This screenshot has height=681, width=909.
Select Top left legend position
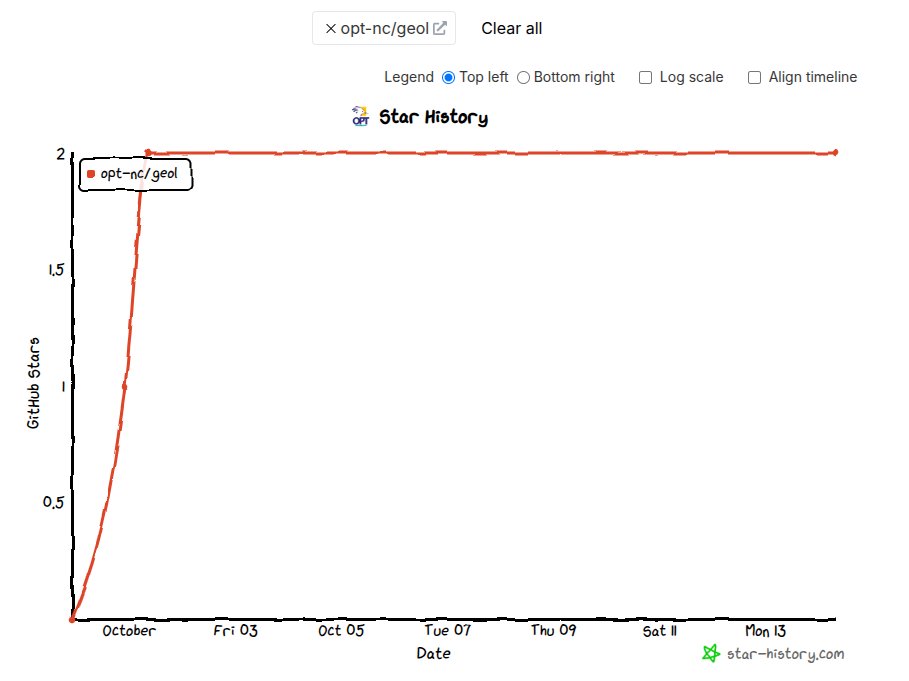(449, 78)
